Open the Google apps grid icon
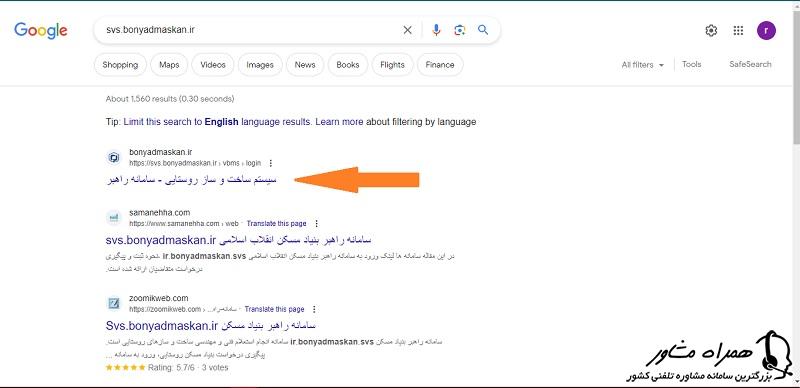Image resolution: width=800 pixels, height=388 pixels. click(x=738, y=31)
